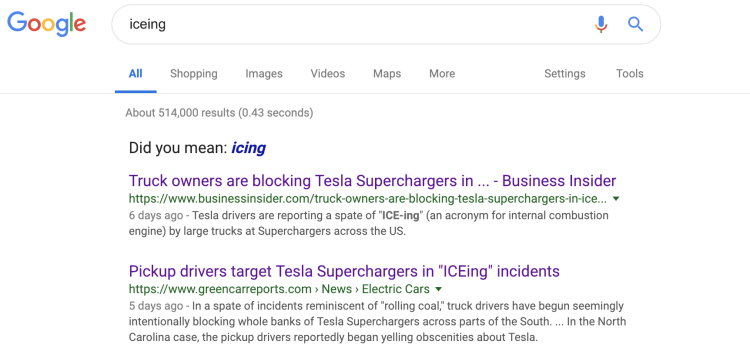Image resolution: width=750 pixels, height=361 pixels.
Task: Switch to the Images tab
Action: [x=264, y=74]
